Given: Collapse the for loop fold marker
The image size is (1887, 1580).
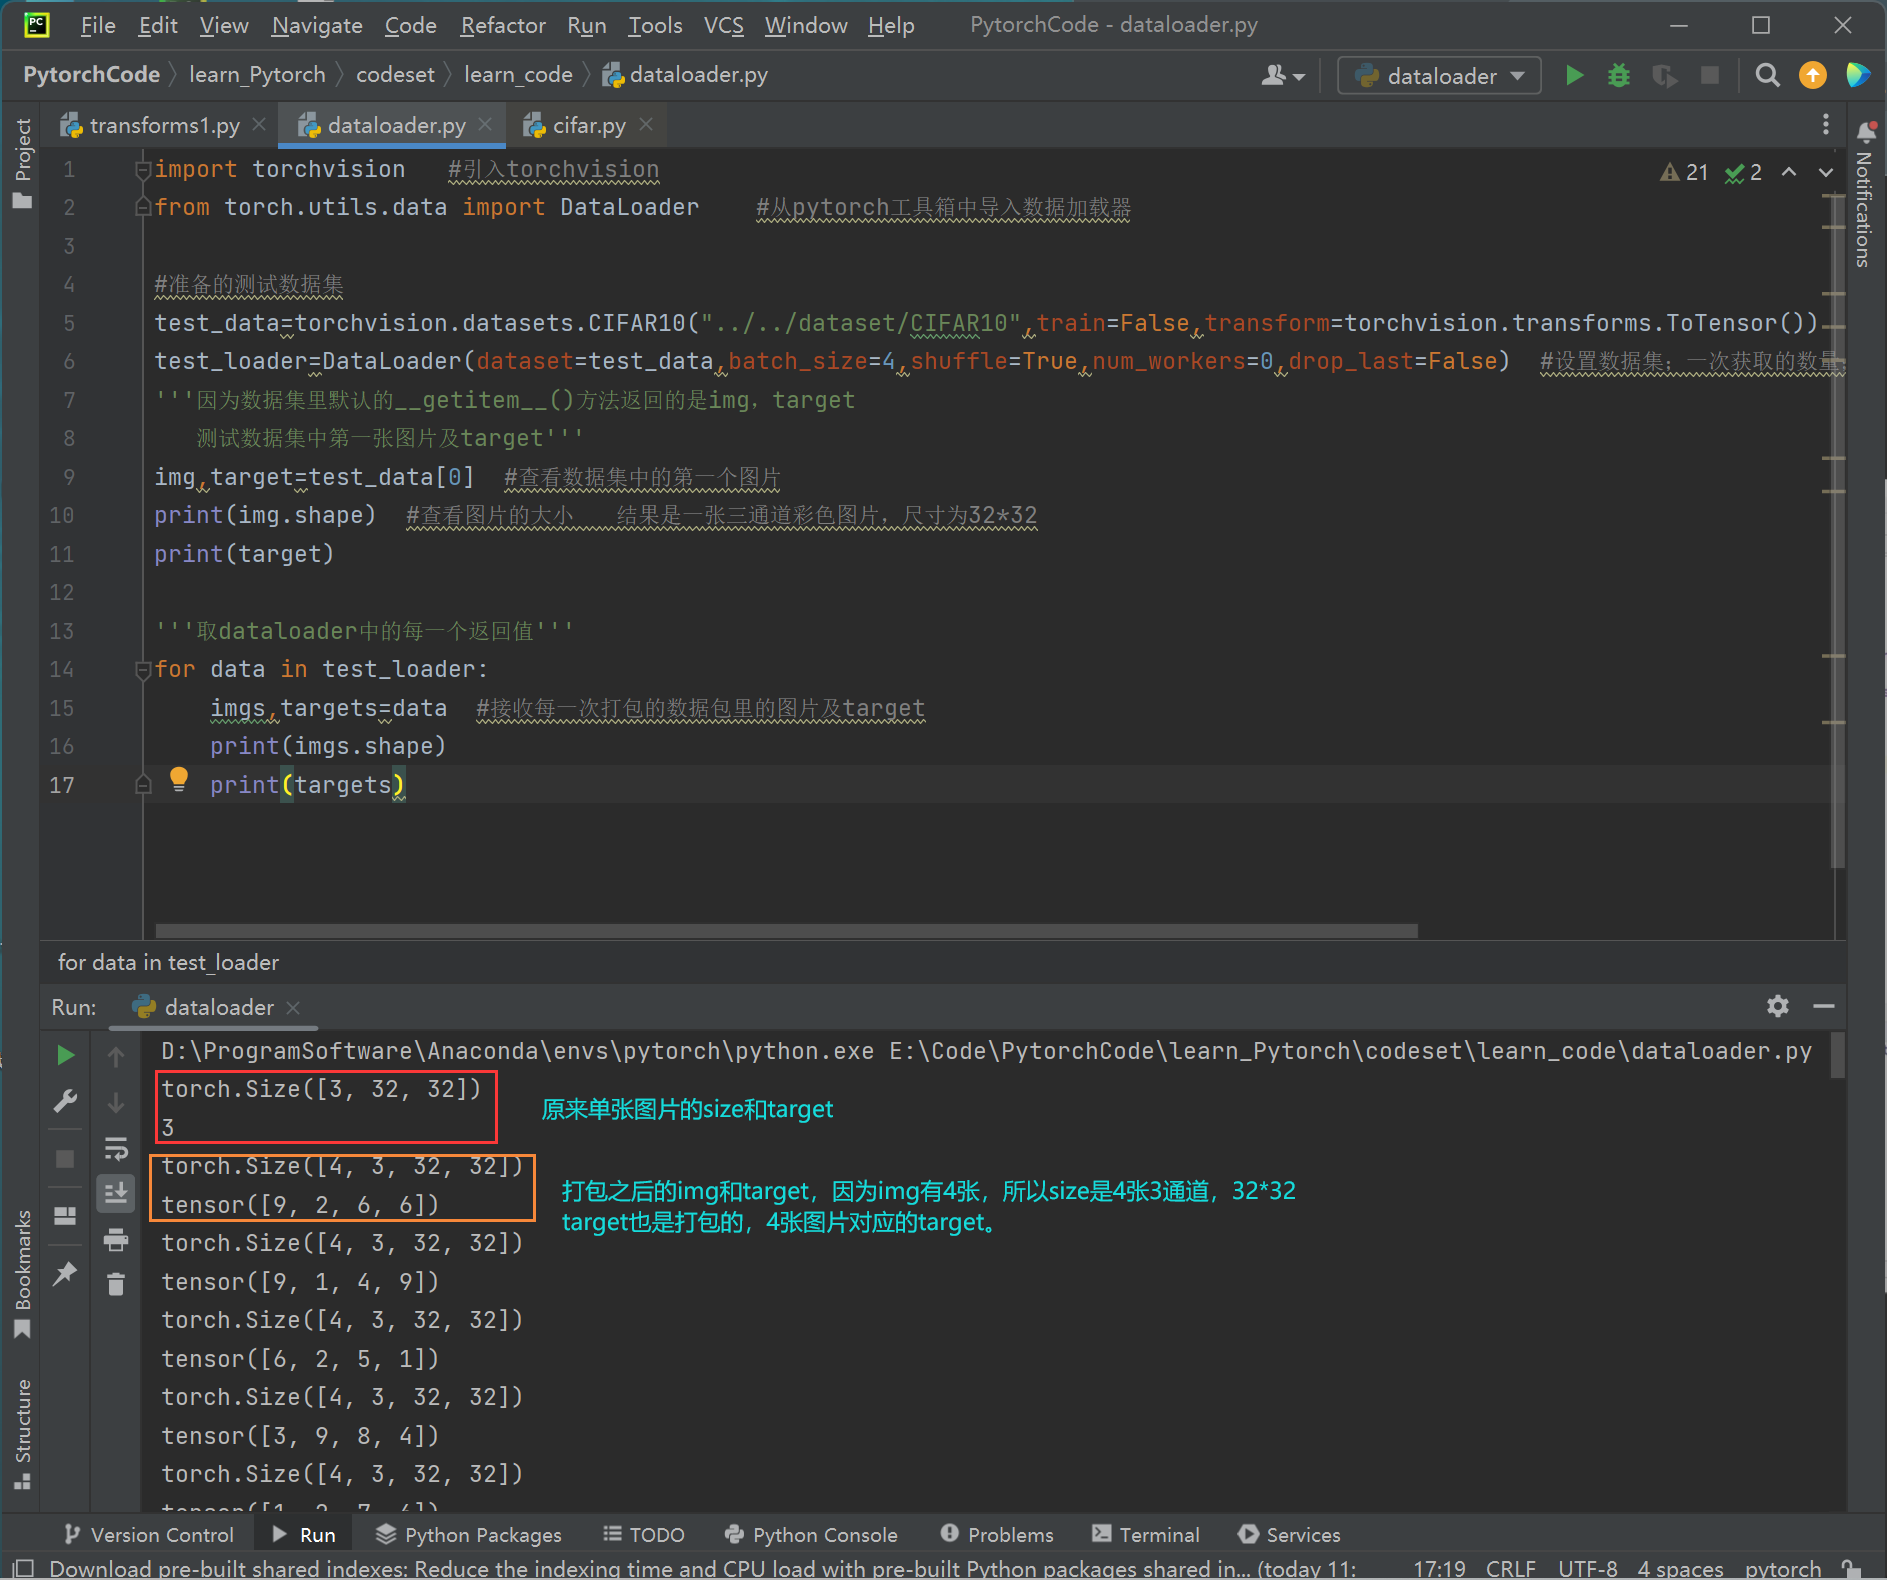Looking at the screenshot, I should (143, 670).
